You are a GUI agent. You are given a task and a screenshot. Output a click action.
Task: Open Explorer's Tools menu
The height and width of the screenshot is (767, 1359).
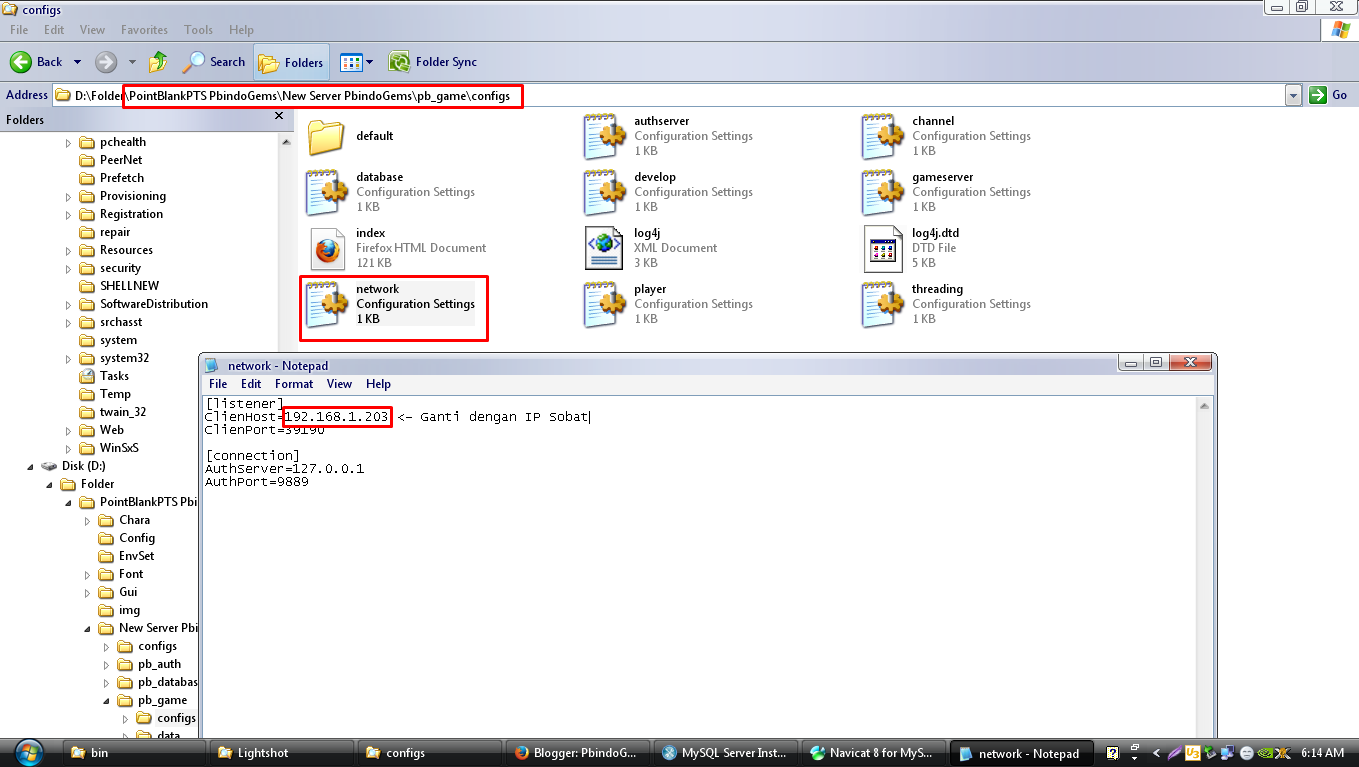(198, 30)
